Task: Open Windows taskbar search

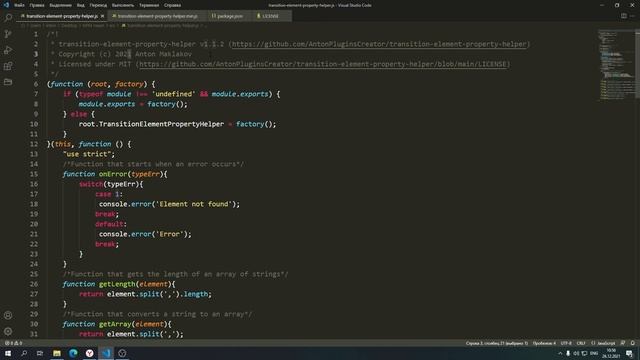Action: (24, 353)
